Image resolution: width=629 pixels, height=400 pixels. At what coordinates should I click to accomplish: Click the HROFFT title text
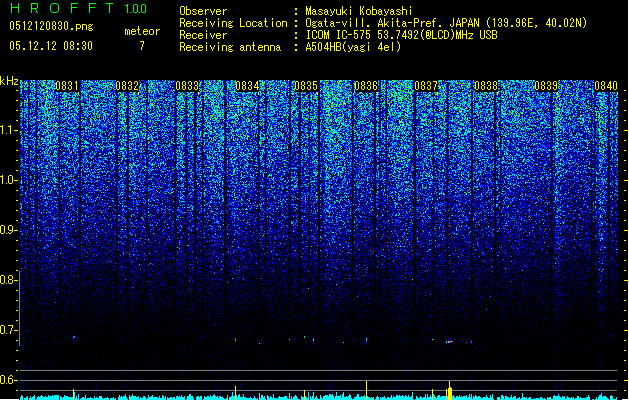tap(62, 8)
